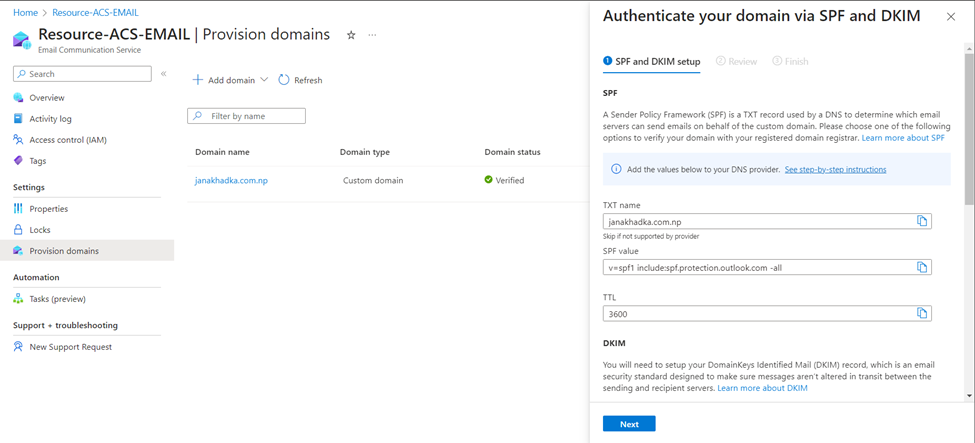
Task: Sort by Domain type column header
Action: [364, 152]
